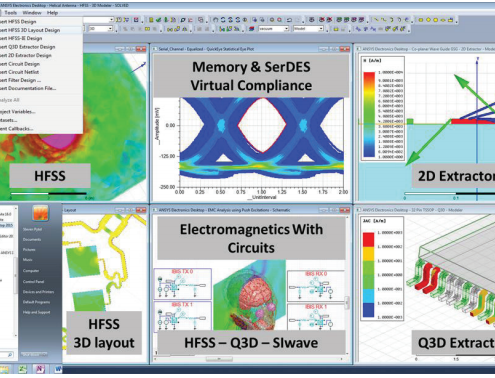Image resolution: width=495 pixels, height=378 pixels.
Task: Click the Start menu search field
Action: point(7,355)
